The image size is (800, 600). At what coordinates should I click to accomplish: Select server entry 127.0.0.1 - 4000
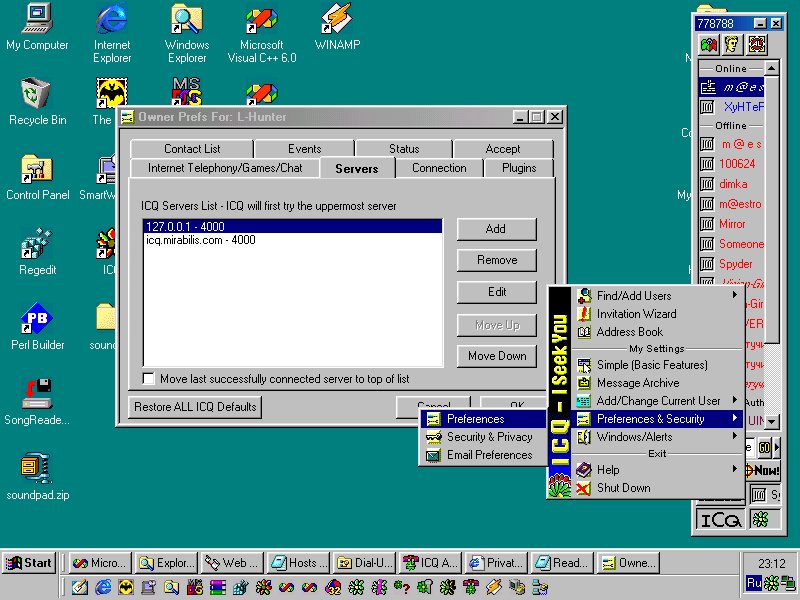tap(293, 227)
